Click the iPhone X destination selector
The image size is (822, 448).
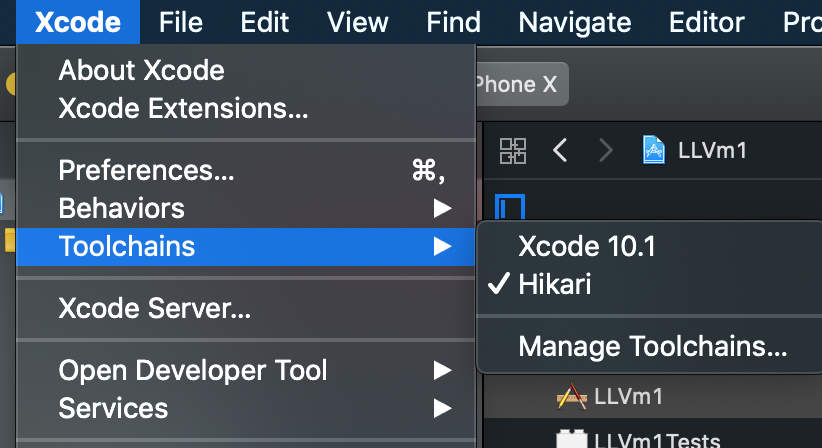pyautogui.click(x=522, y=84)
